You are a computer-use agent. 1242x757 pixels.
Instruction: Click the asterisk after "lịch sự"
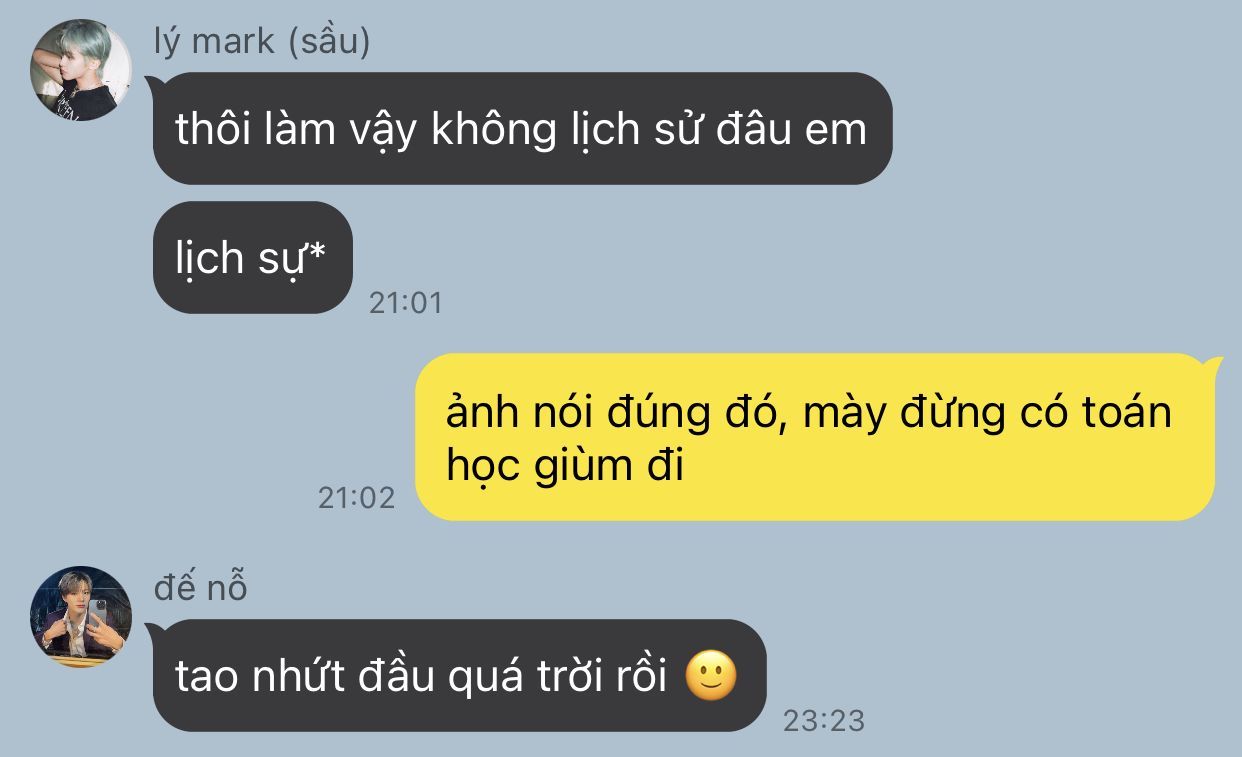317,250
